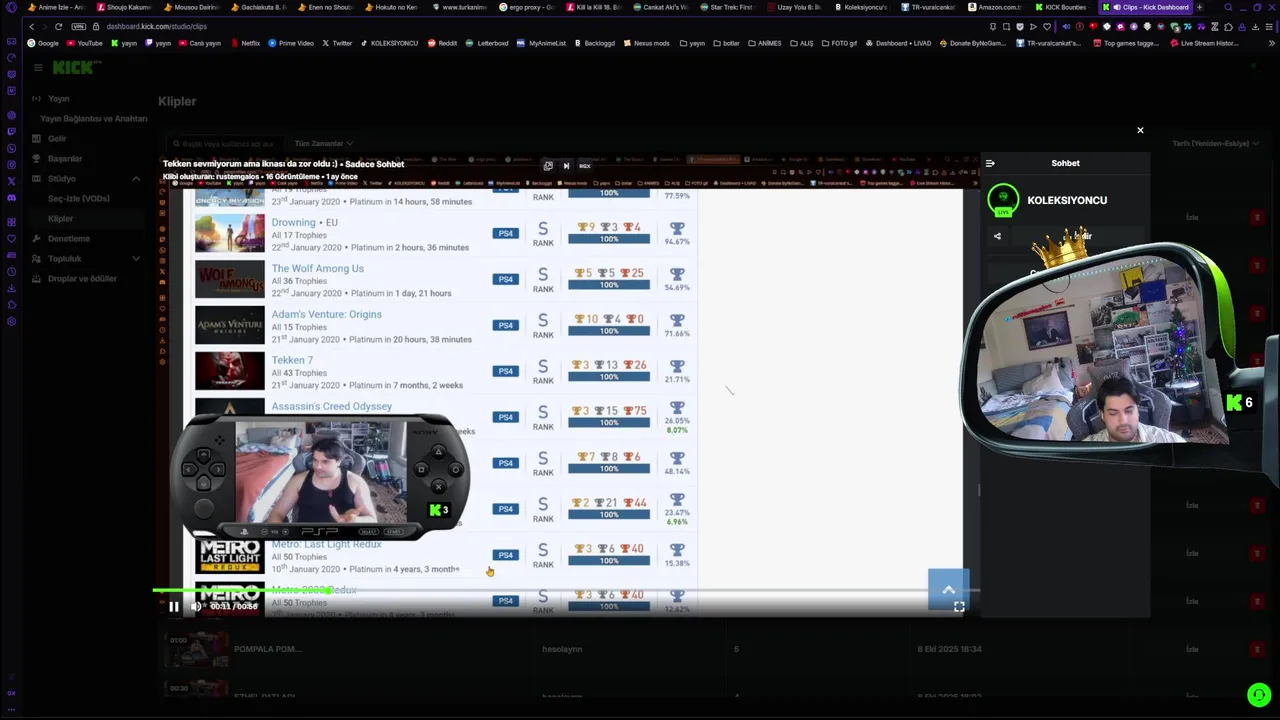Expand the FOTO gif bookmarks folder
1280x720 pixels.
coord(839,44)
